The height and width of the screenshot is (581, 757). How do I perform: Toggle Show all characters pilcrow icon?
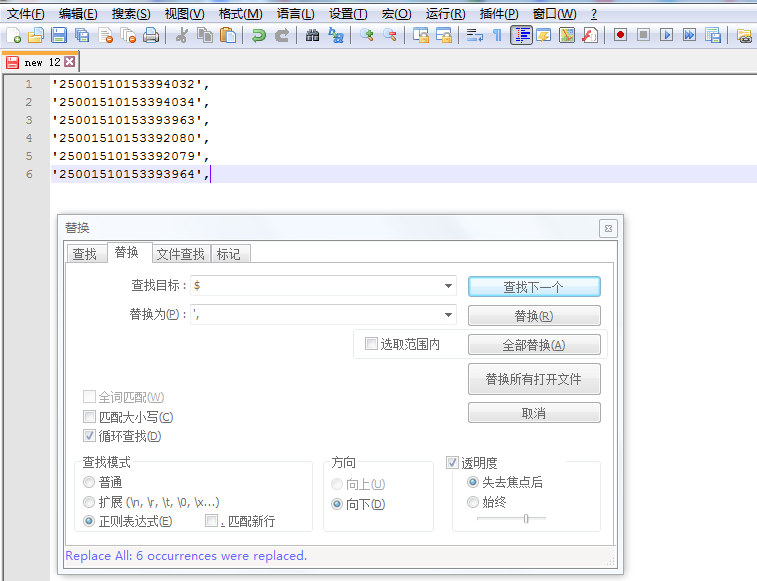tap(497, 35)
